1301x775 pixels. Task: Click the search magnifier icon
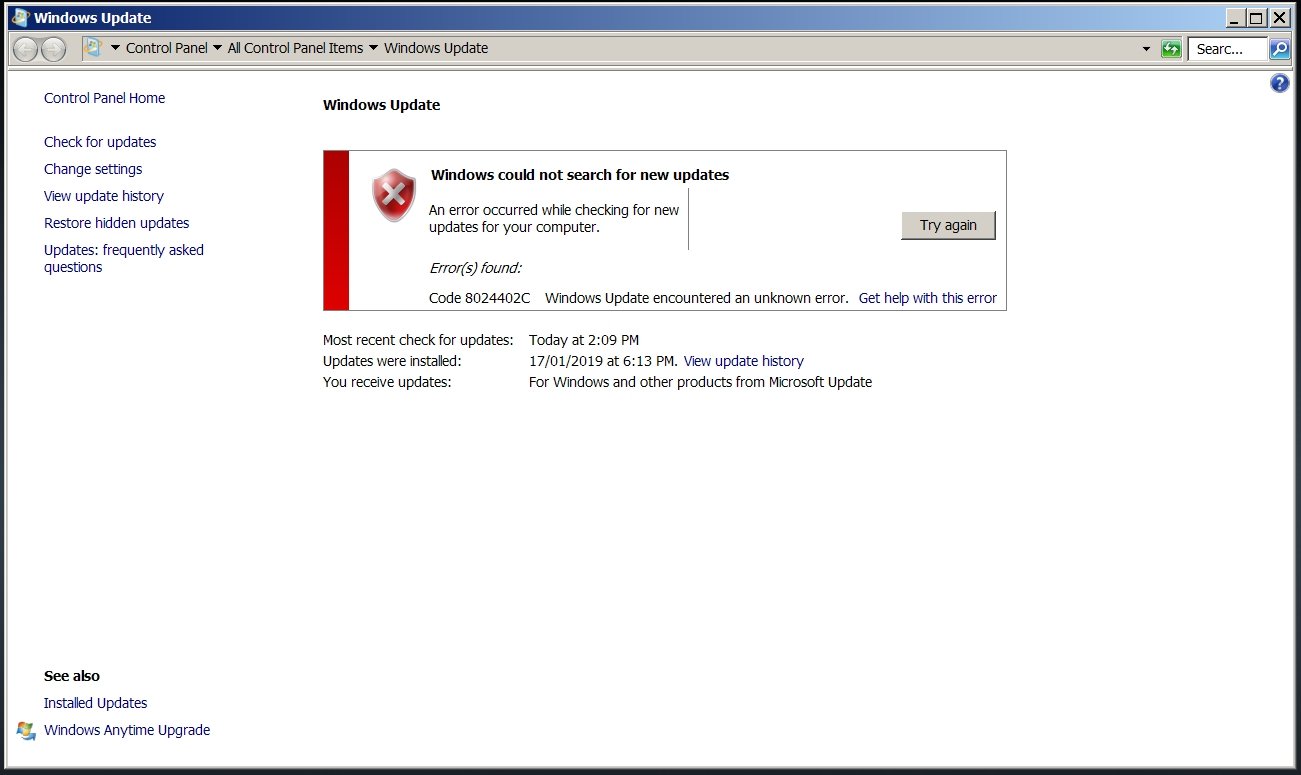[x=1280, y=49]
